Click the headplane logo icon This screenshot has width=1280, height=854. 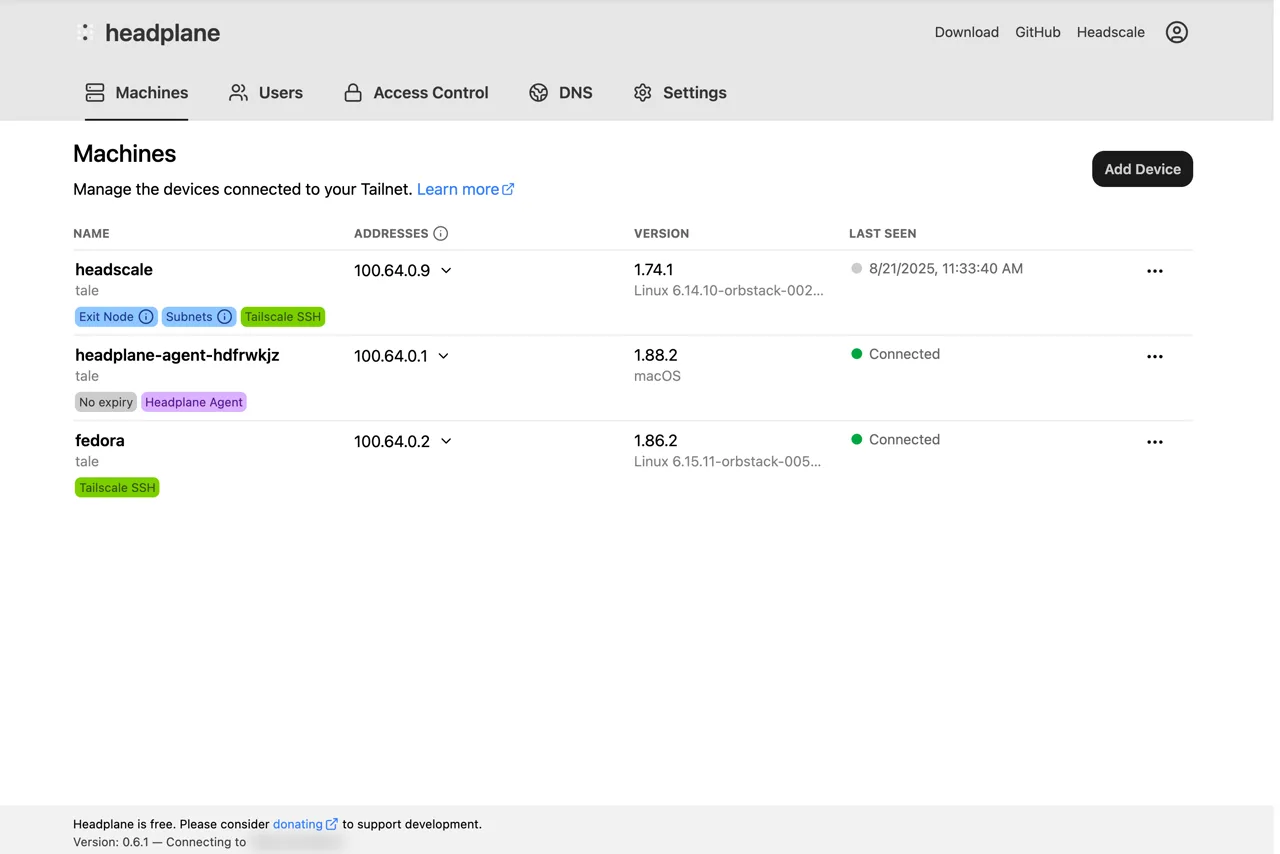pyautogui.click(x=85, y=33)
